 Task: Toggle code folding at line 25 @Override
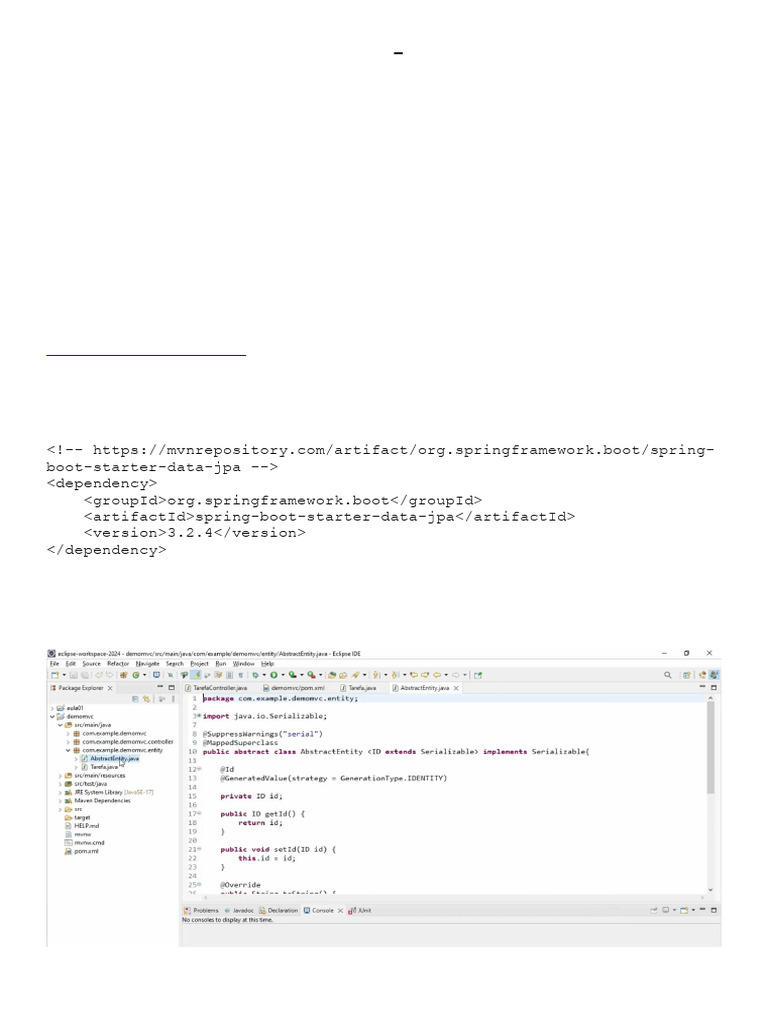pos(199,885)
